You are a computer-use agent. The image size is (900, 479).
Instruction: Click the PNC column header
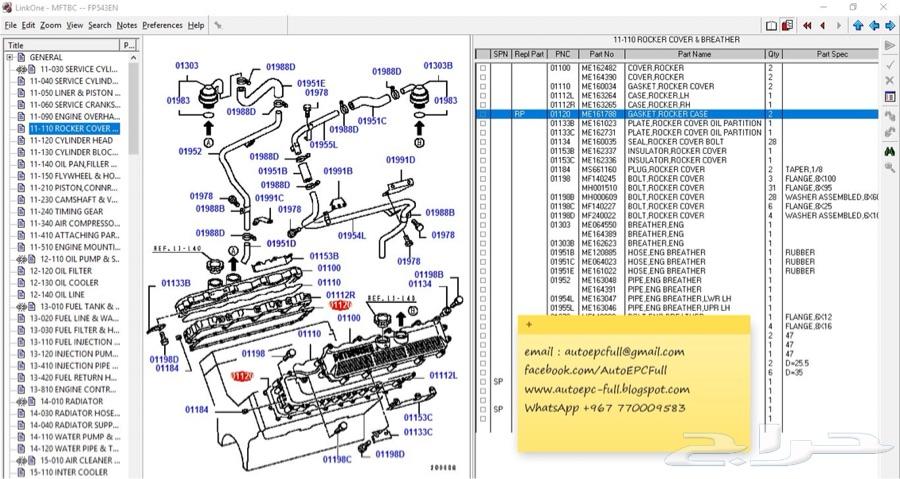click(562, 54)
